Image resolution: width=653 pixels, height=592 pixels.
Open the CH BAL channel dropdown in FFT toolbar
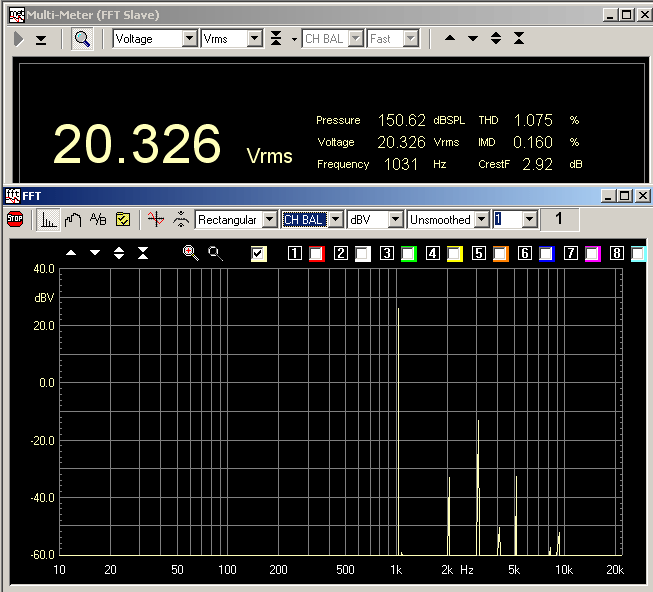[x=336, y=219]
